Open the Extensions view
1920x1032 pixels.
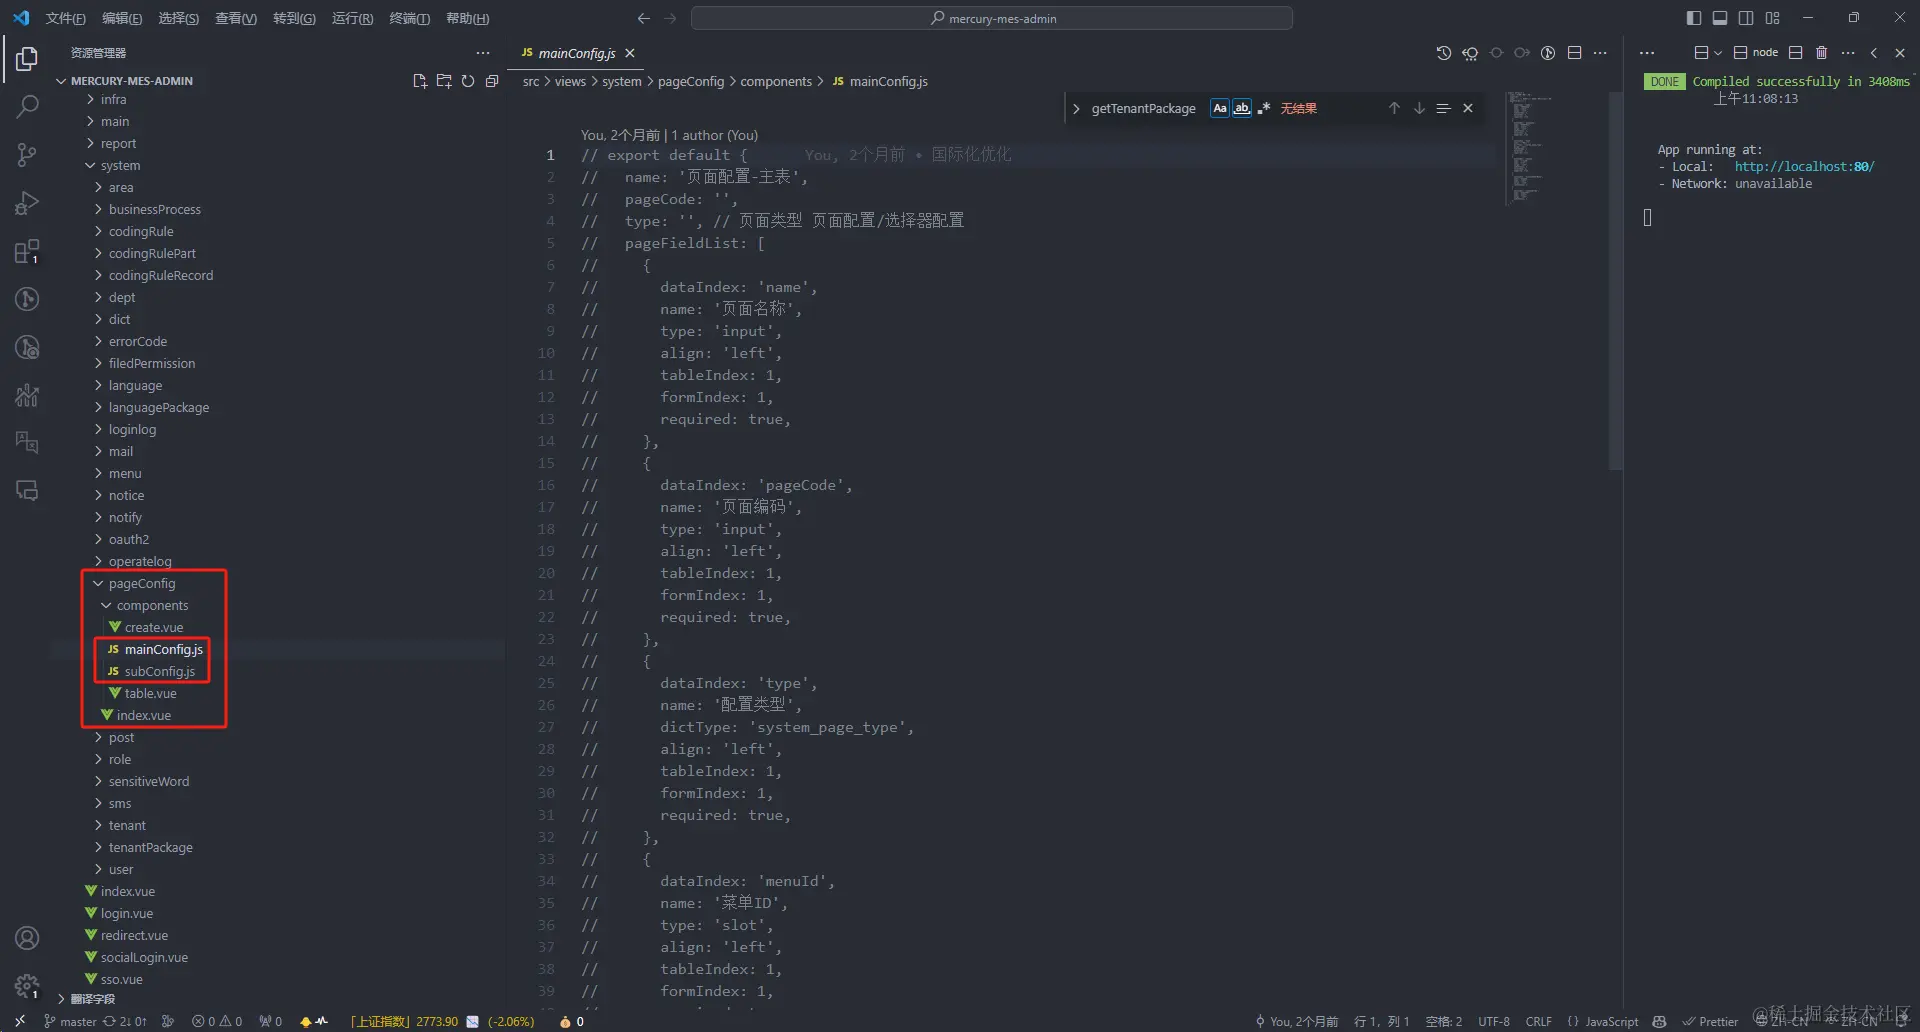(27, 251)
